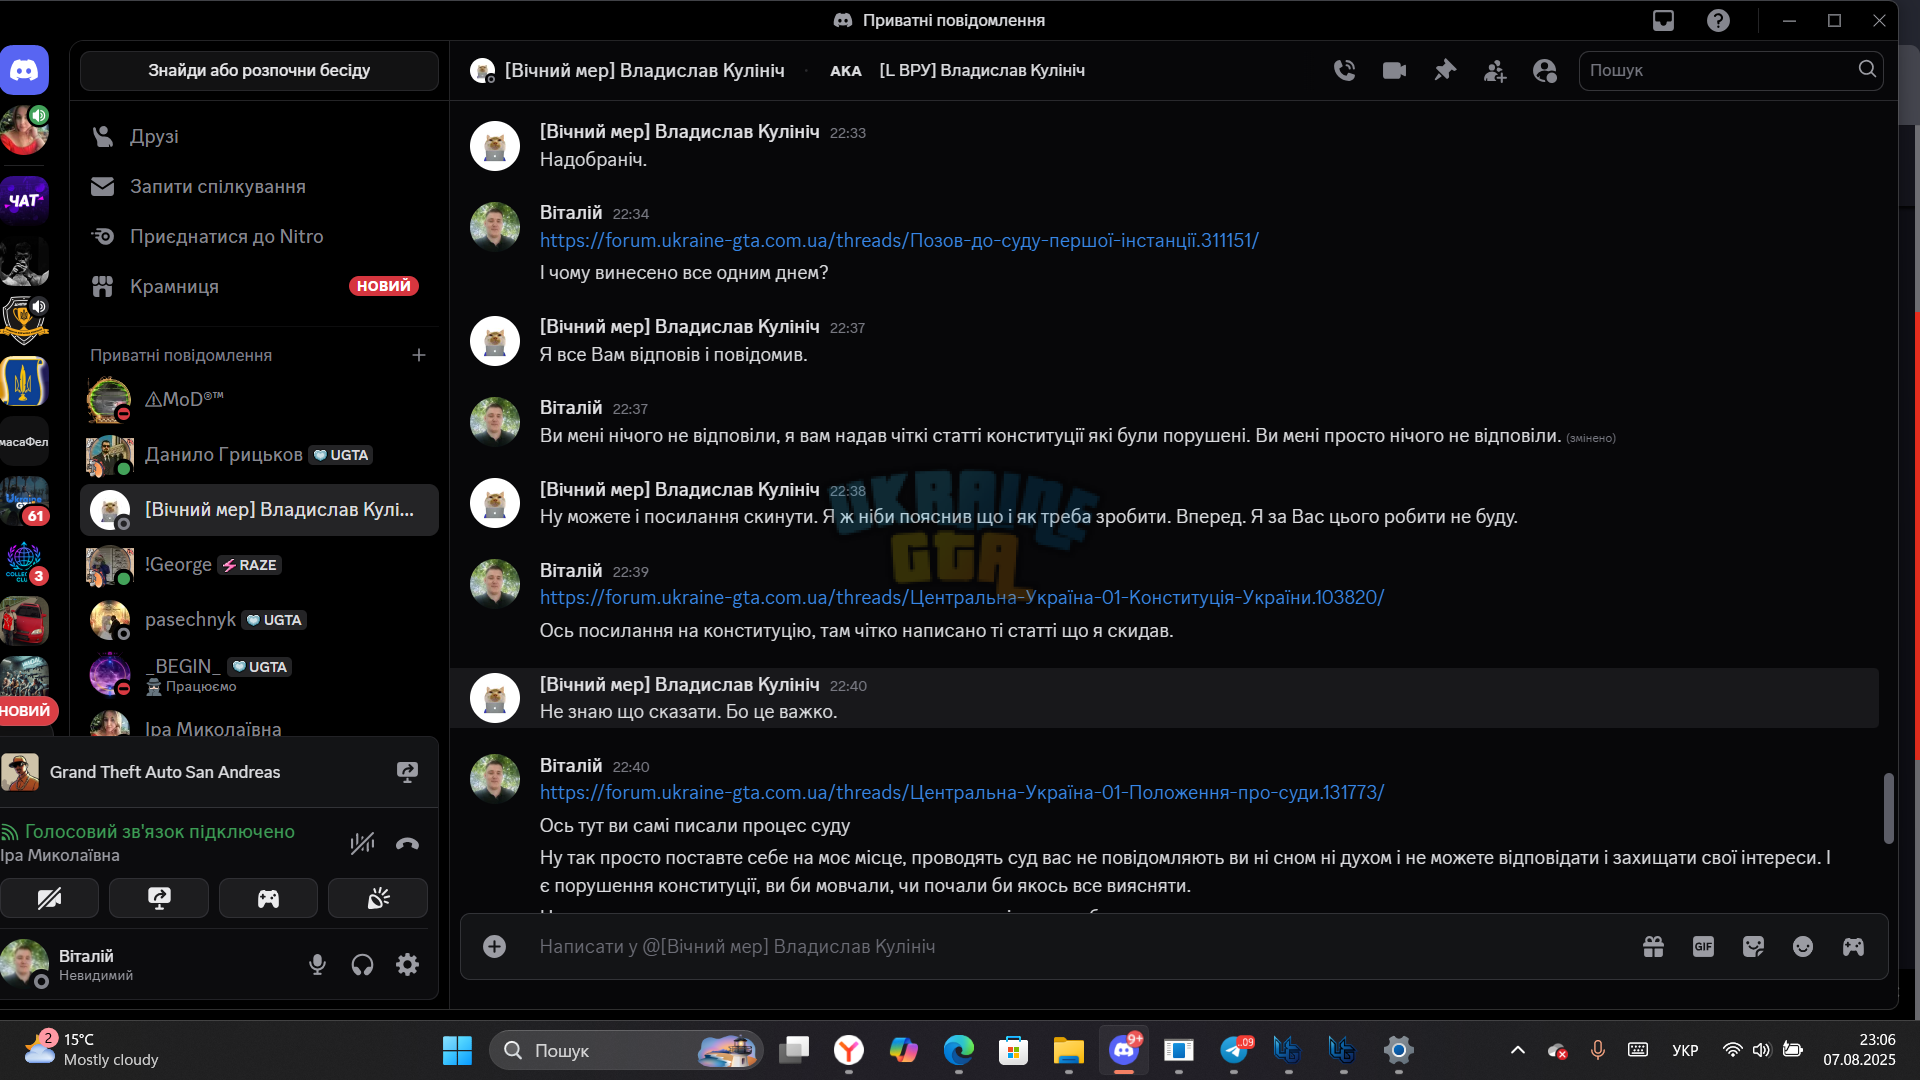The image size is (1920, 1080).
Task: Open Microsoft Edge from the taskbar
Action: [959, 1050]
